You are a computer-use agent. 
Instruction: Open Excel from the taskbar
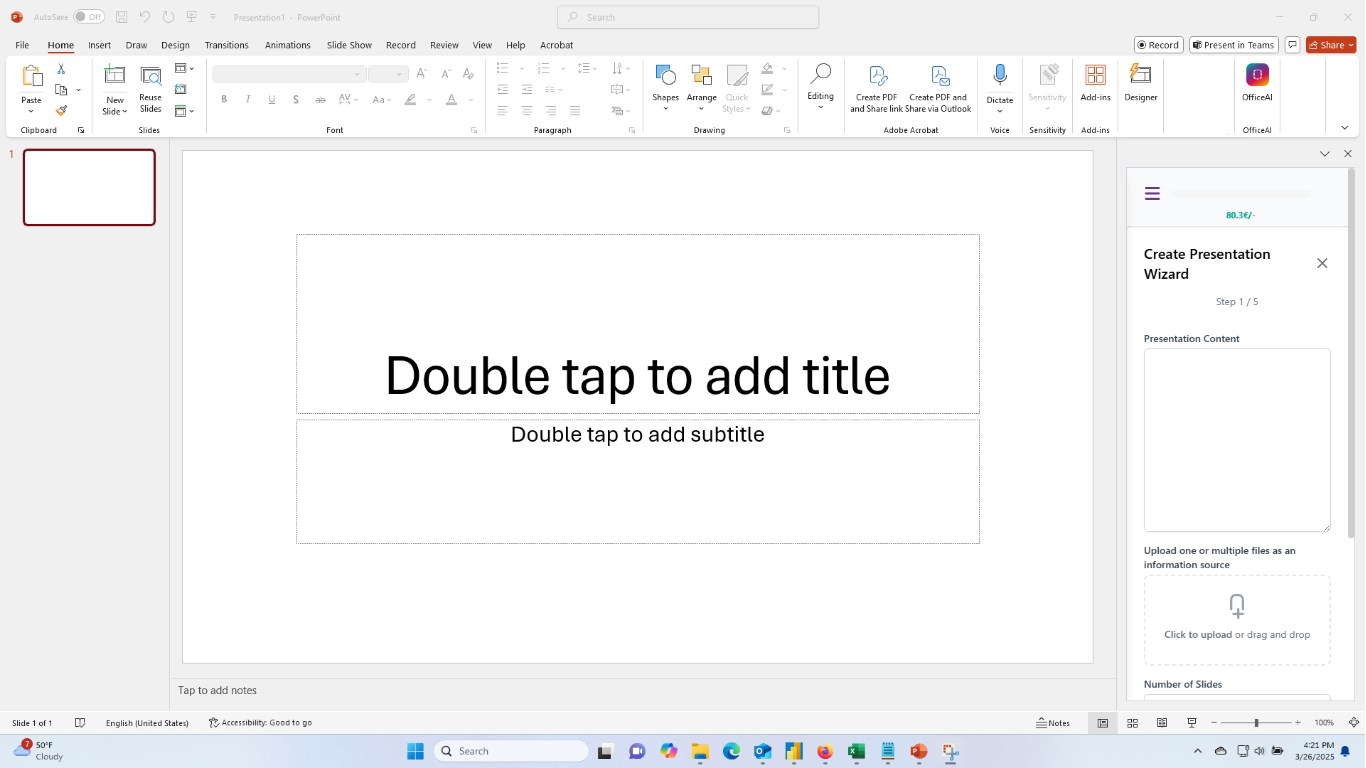(x=856, y=751)
